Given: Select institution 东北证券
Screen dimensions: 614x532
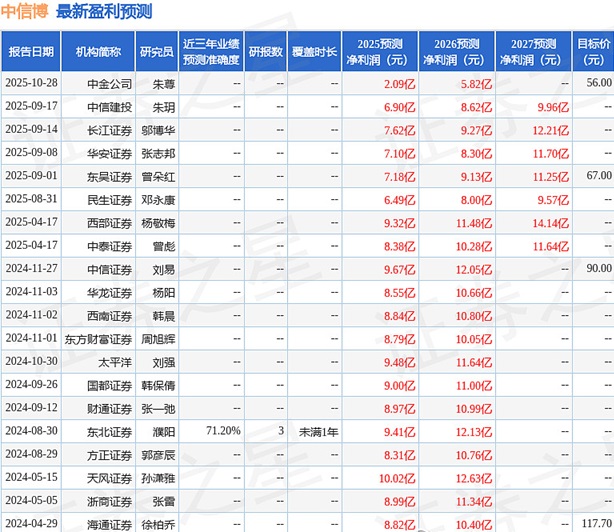Looking at the screenshot, I should [x=109, y=432].
